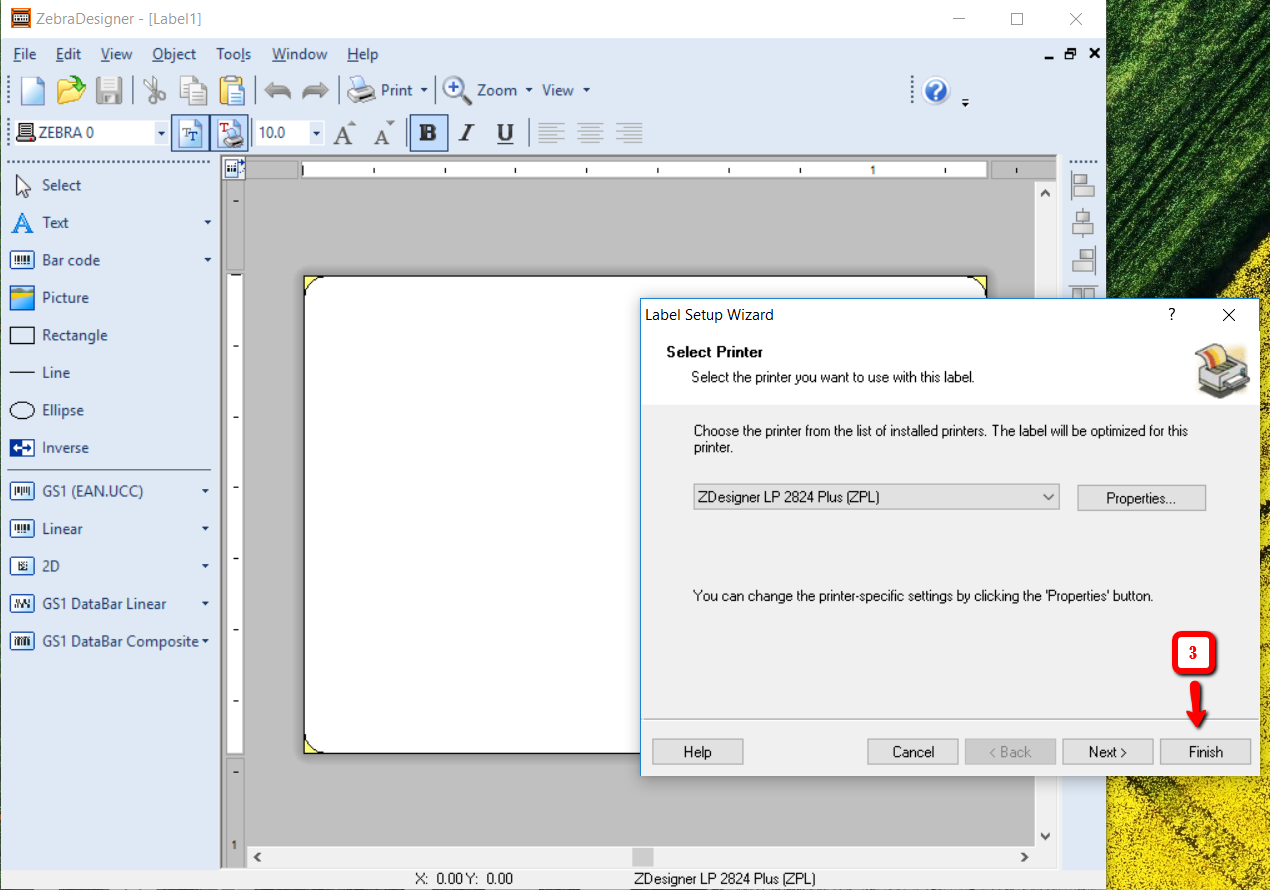
Task: Click the Properties... button in wizard
Action: coord(1141,498)
